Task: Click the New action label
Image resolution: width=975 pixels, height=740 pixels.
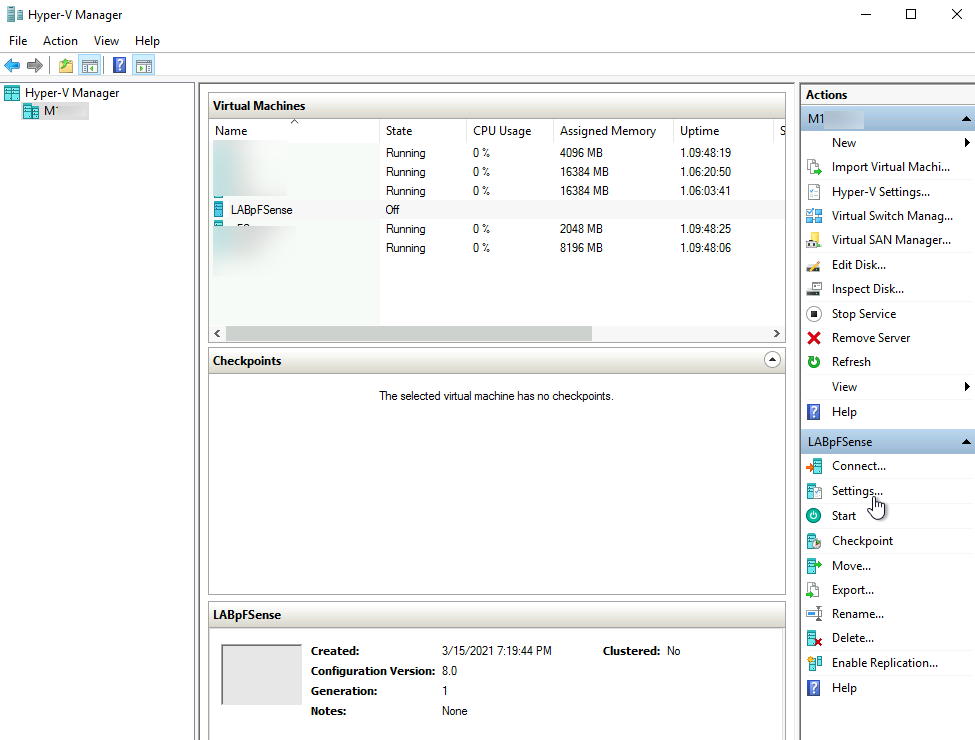Action: (x=844, y=143)
